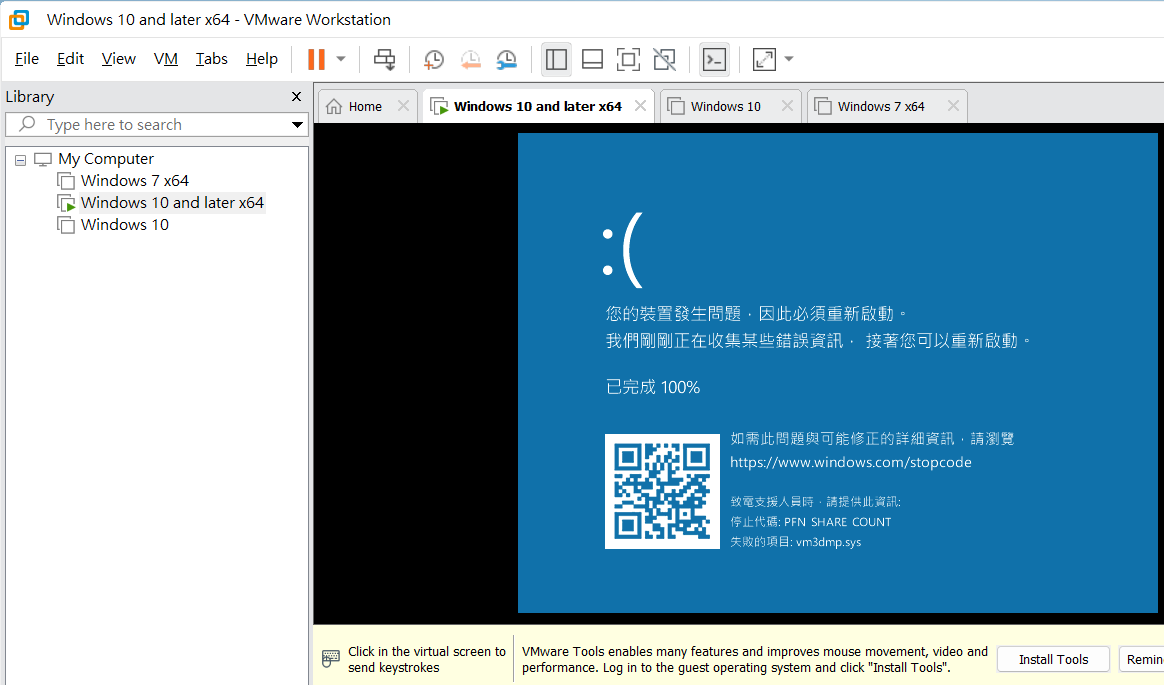Close the Home tab

pyautogui.click(x=403, y=106)
